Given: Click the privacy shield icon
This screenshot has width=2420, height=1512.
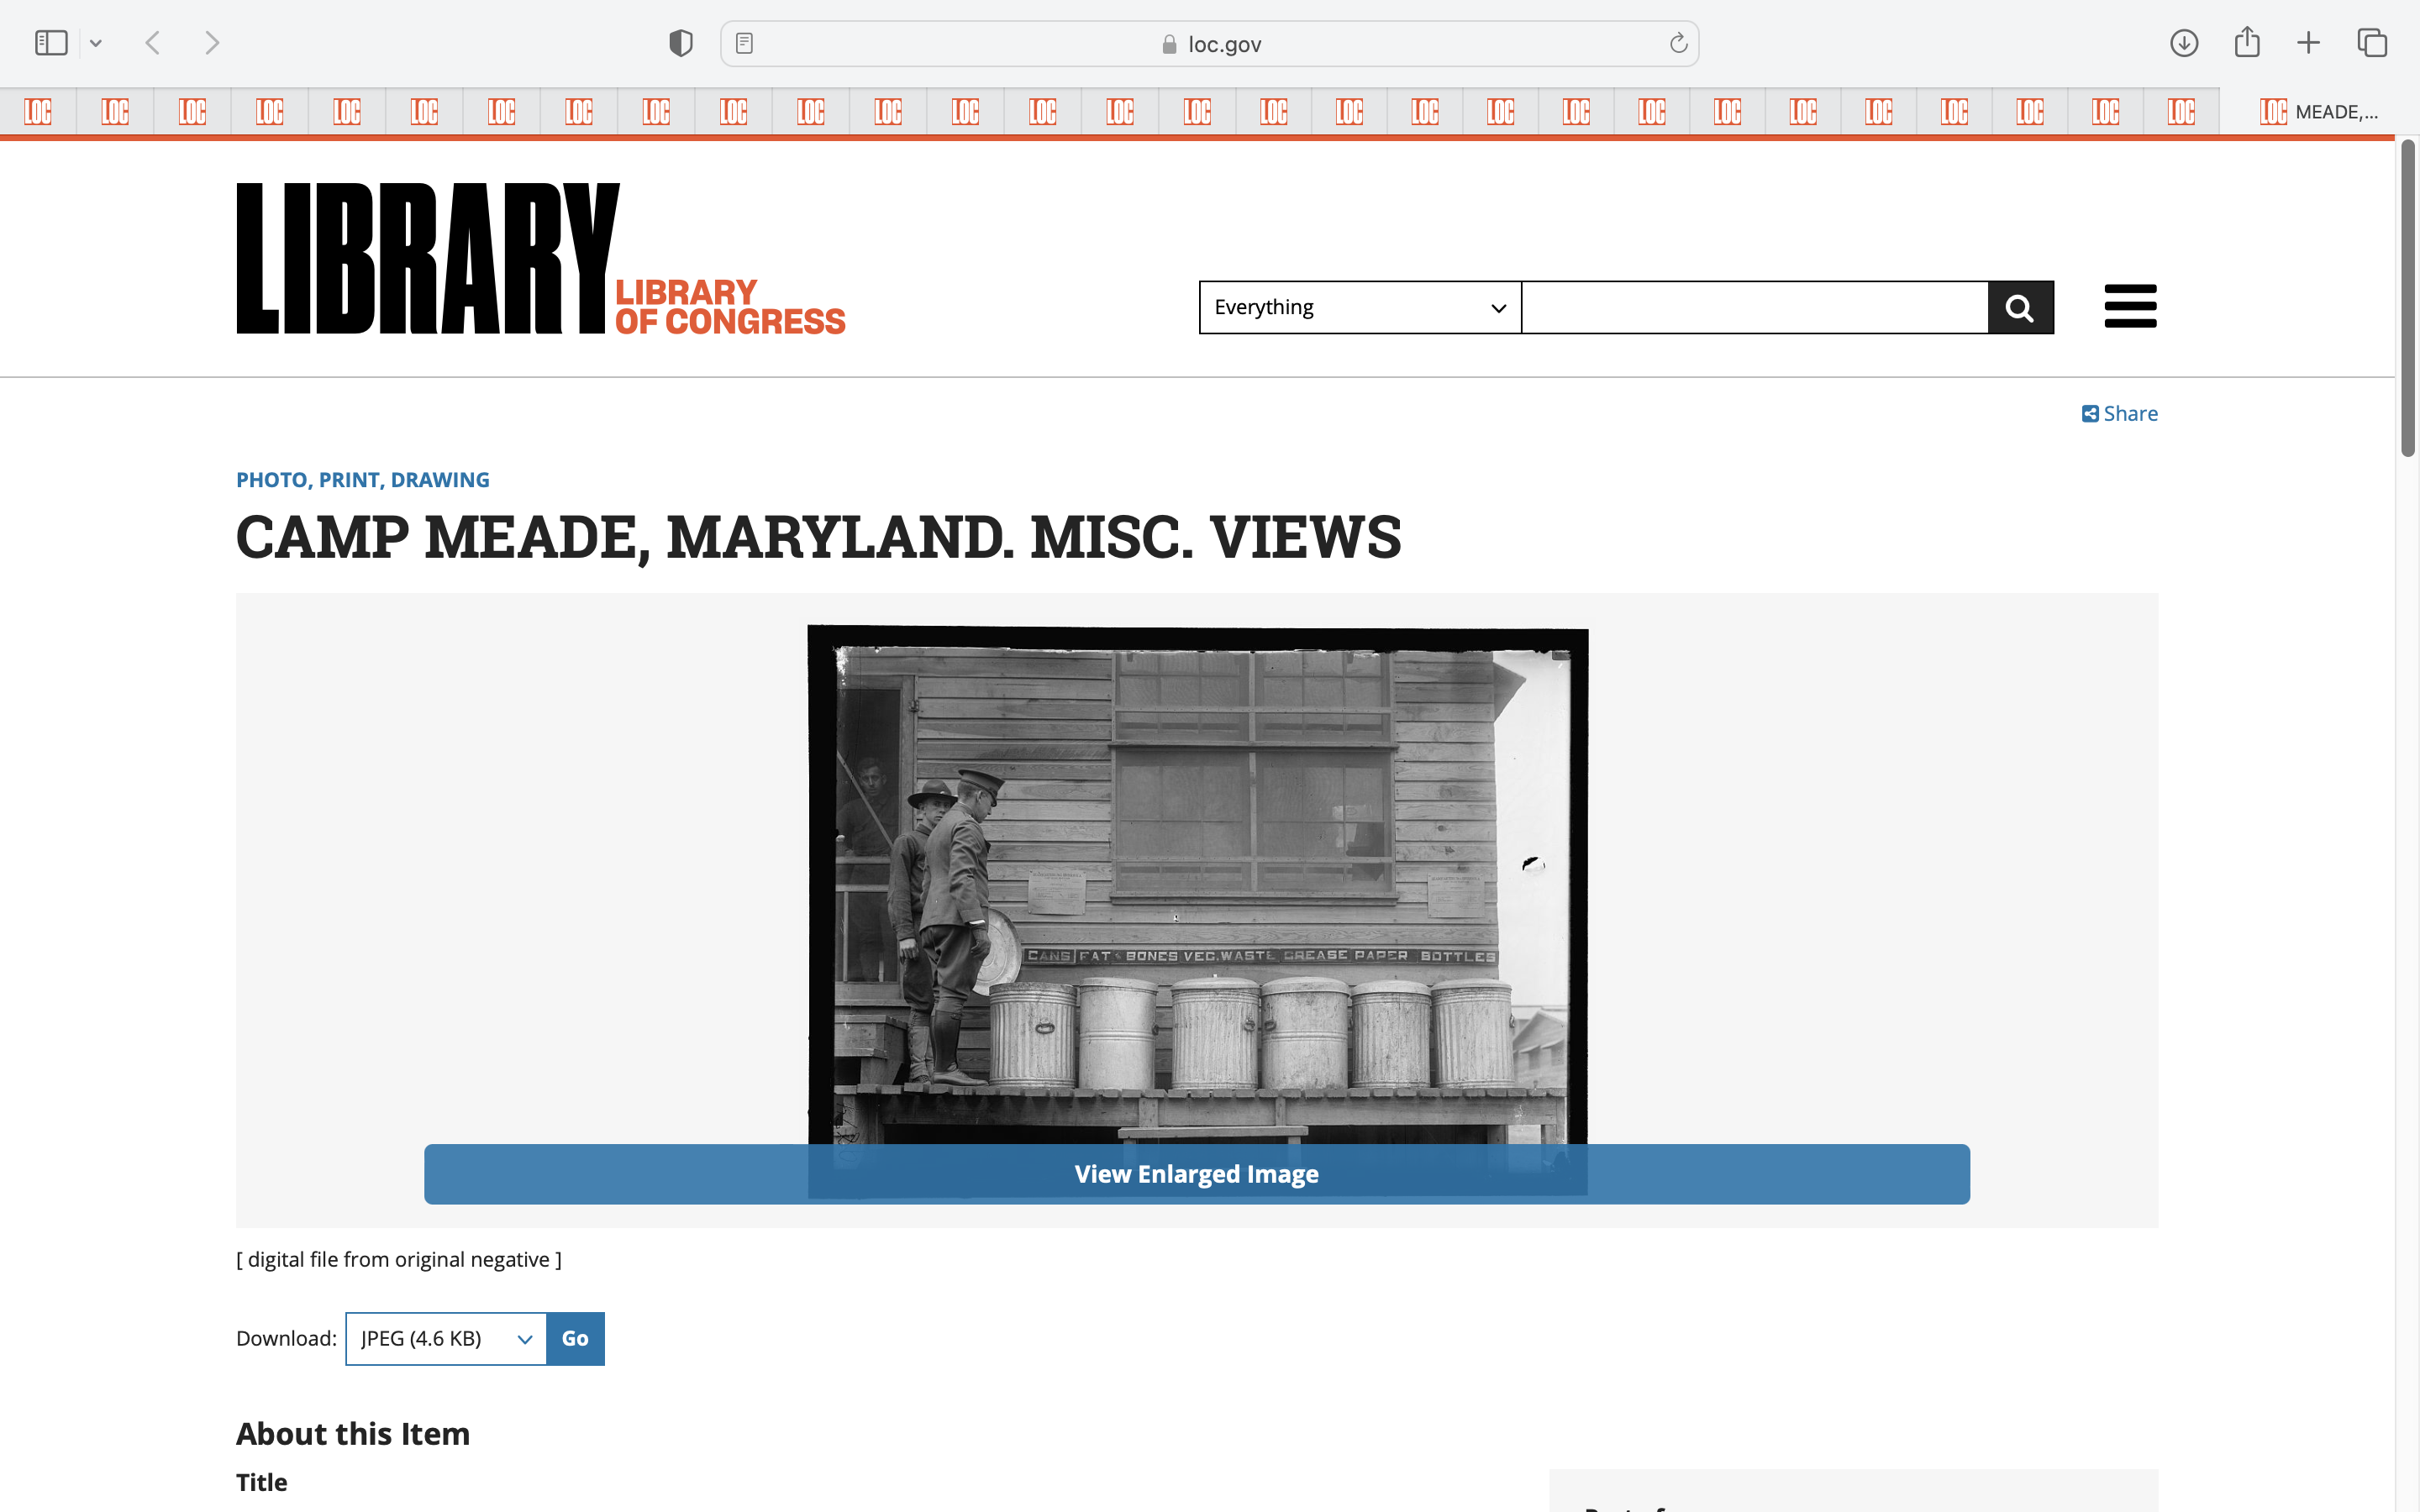Looking at the screenshot, I should [x=680, y=43].
